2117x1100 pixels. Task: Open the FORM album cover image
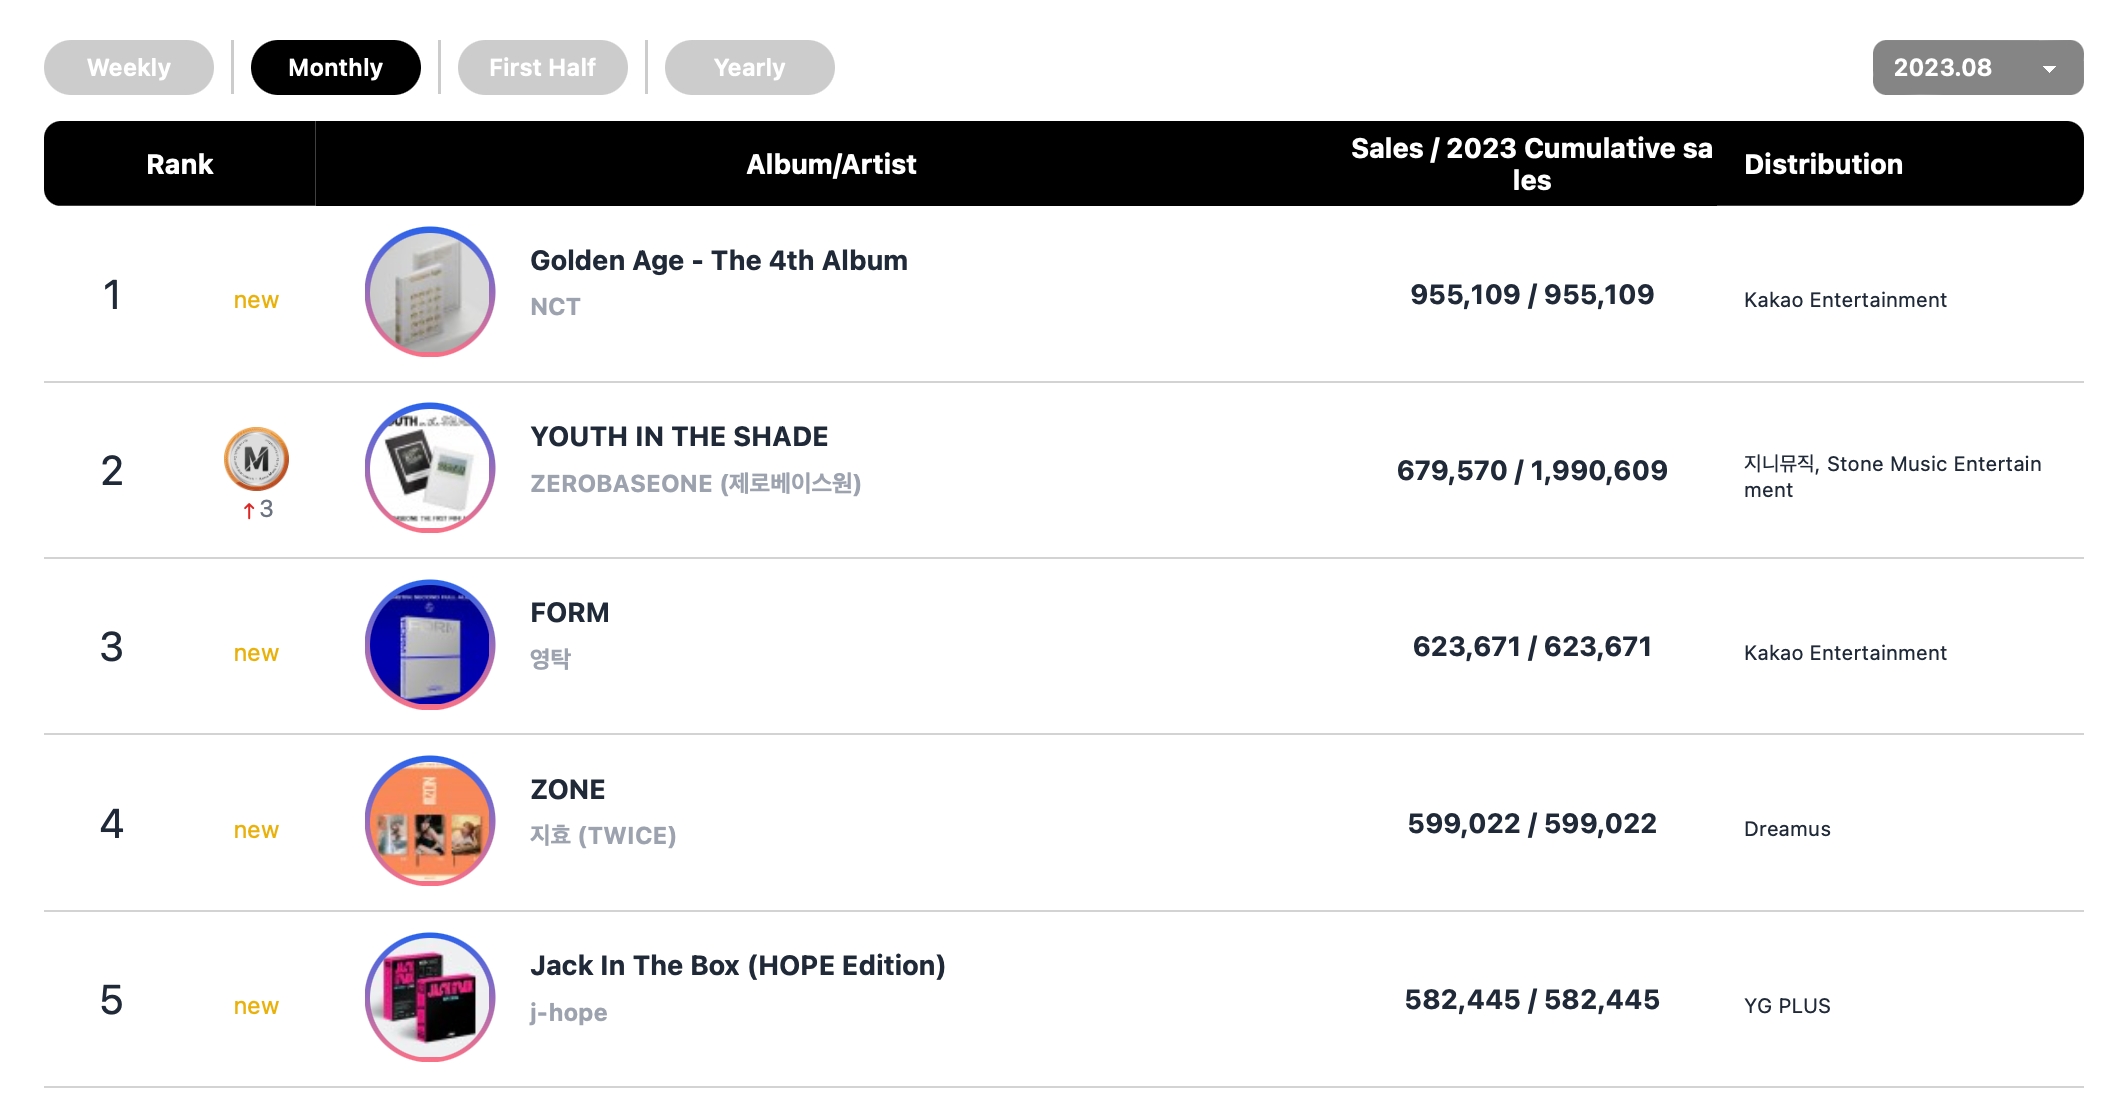tap(430, 645)
